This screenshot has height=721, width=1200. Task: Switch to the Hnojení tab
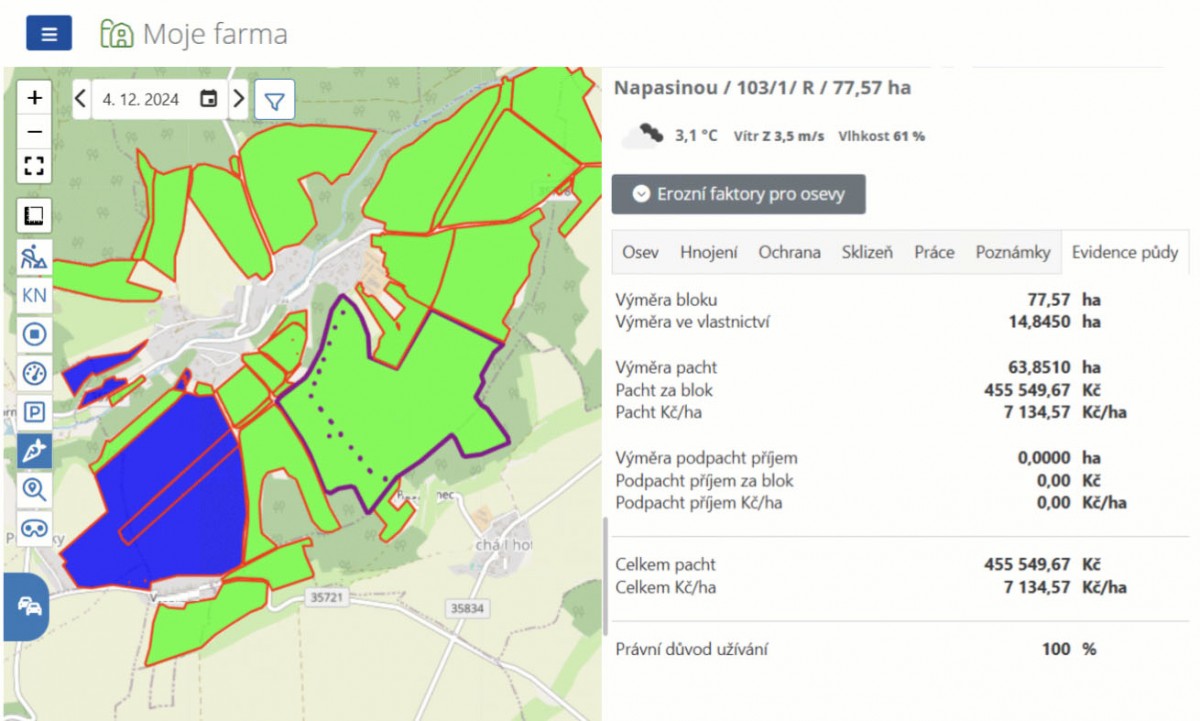coord(709,252)
